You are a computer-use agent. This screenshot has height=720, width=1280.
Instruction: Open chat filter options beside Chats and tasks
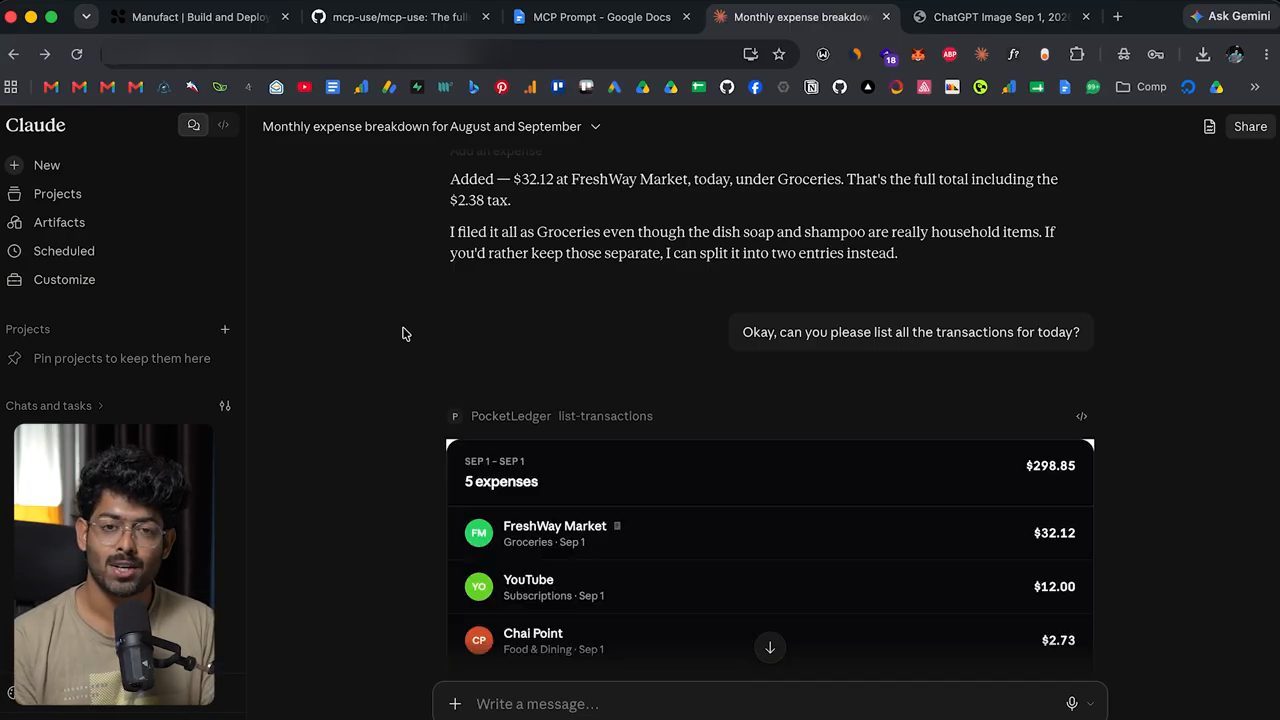pyautogui.click(x=225, y=406)
